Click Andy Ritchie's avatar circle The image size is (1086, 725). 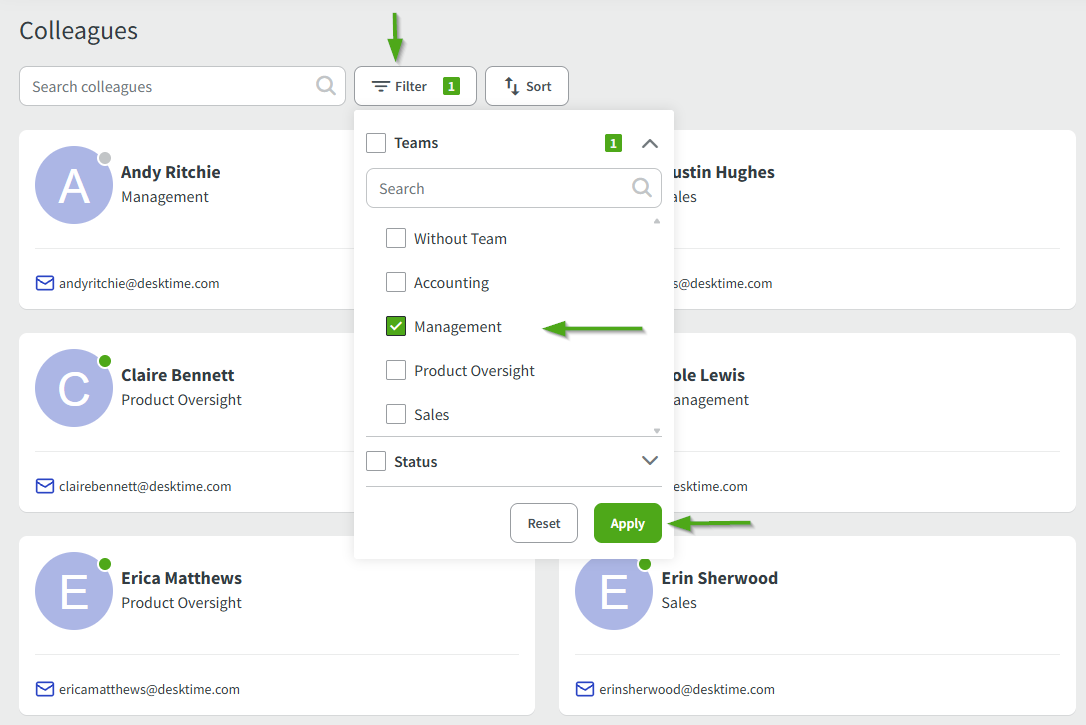(x=73, y=185)
